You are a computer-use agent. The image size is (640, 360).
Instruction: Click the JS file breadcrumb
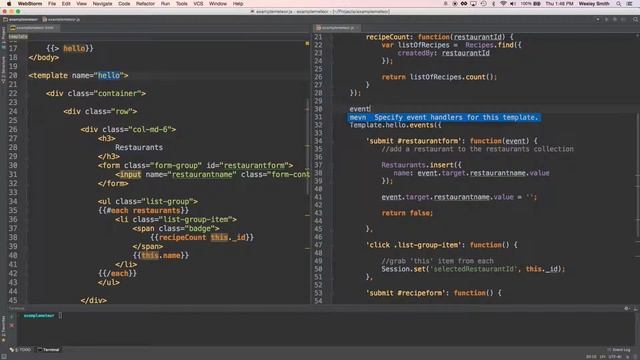click(61, 19)
